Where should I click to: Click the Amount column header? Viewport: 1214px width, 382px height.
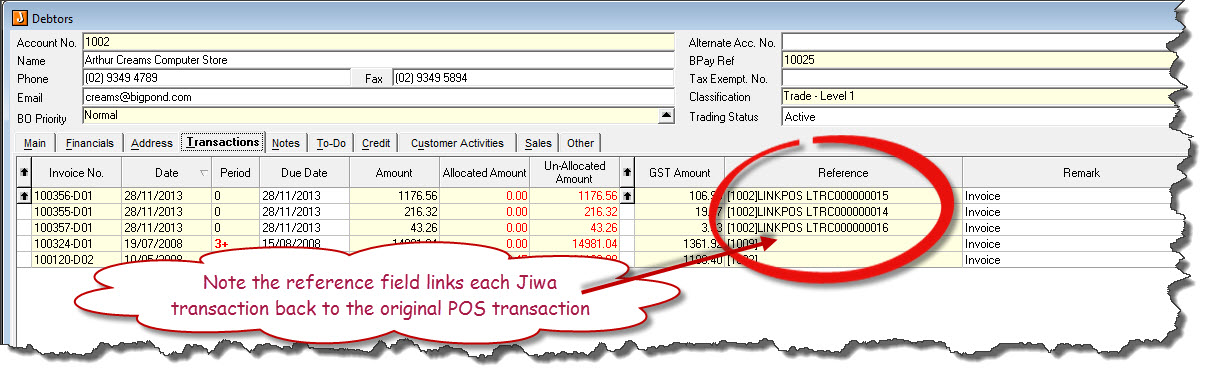394,173
